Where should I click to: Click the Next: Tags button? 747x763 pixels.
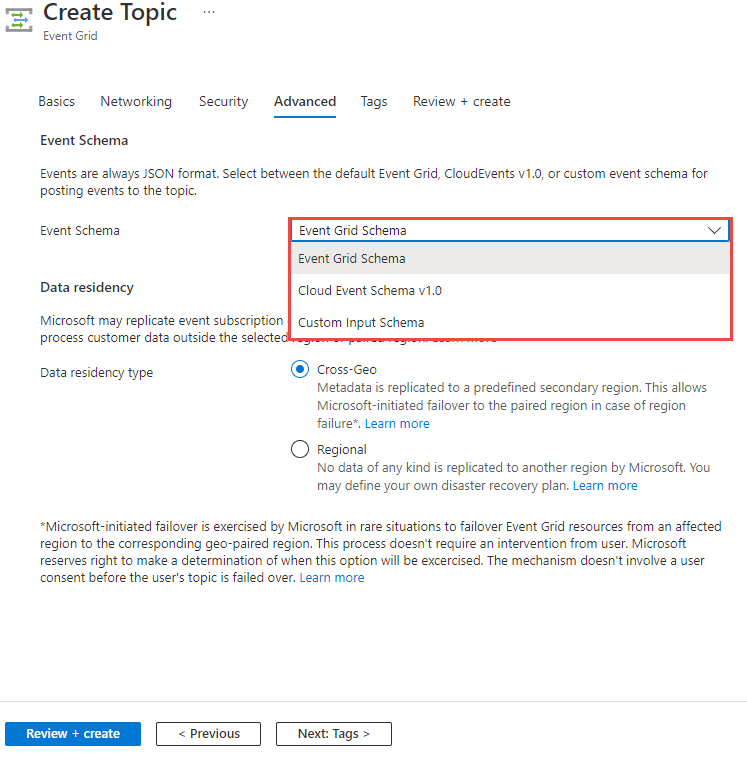point(334,733)
